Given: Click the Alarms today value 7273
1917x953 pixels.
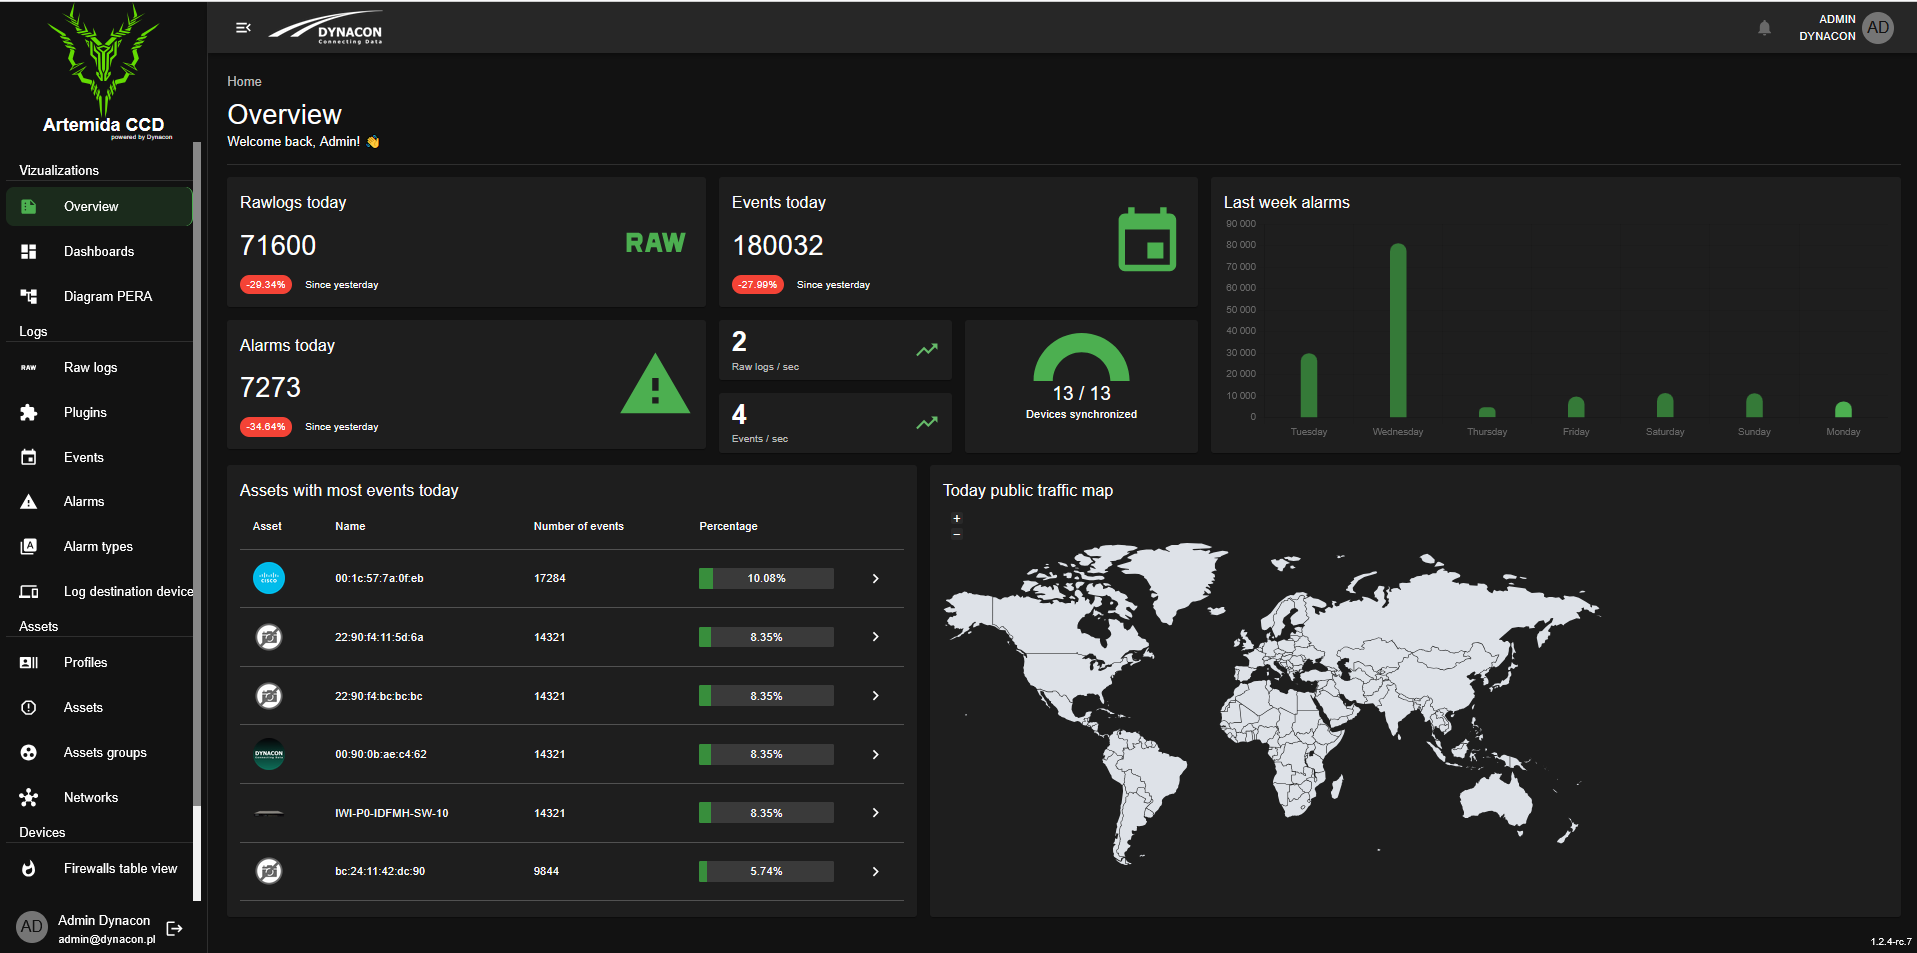Looking at the screenshot, I should point(270,387).
